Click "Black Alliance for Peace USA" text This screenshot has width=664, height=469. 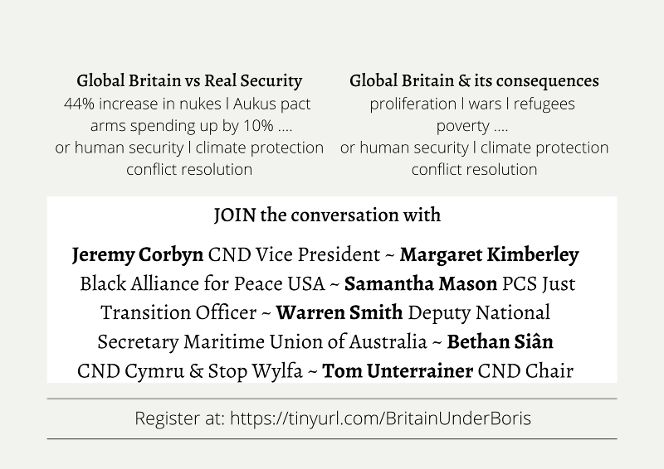199,283
